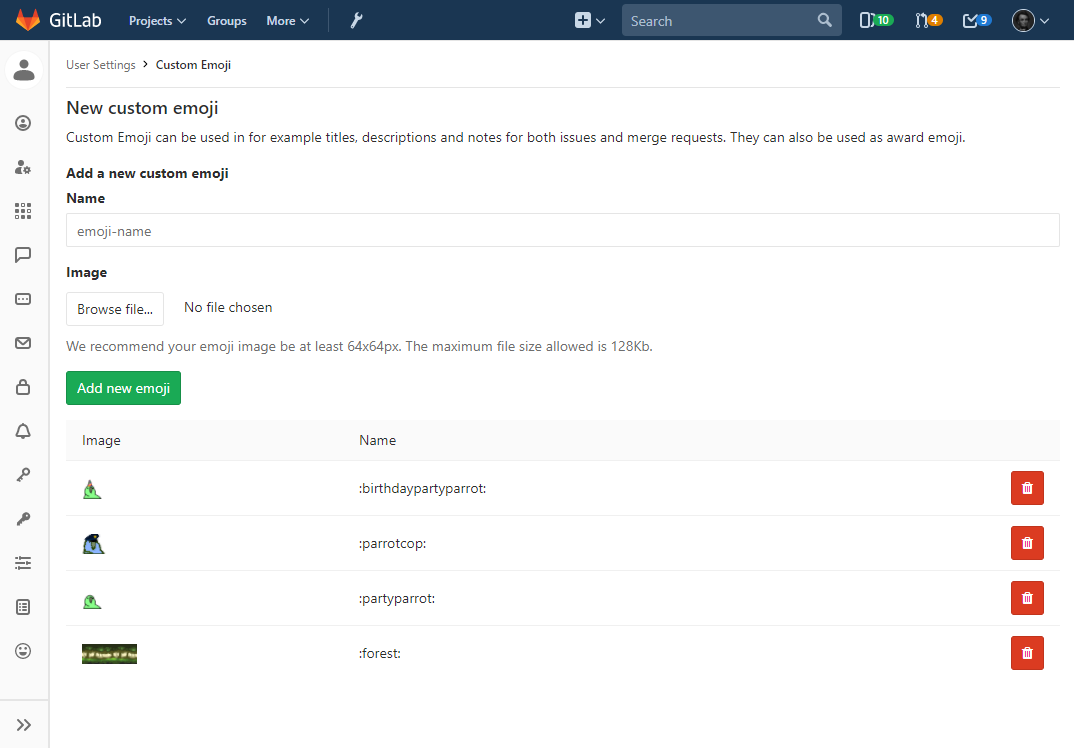The image size is (1074, 748).
Task: Open the password lock icon in sidebar
Action: 23,387
